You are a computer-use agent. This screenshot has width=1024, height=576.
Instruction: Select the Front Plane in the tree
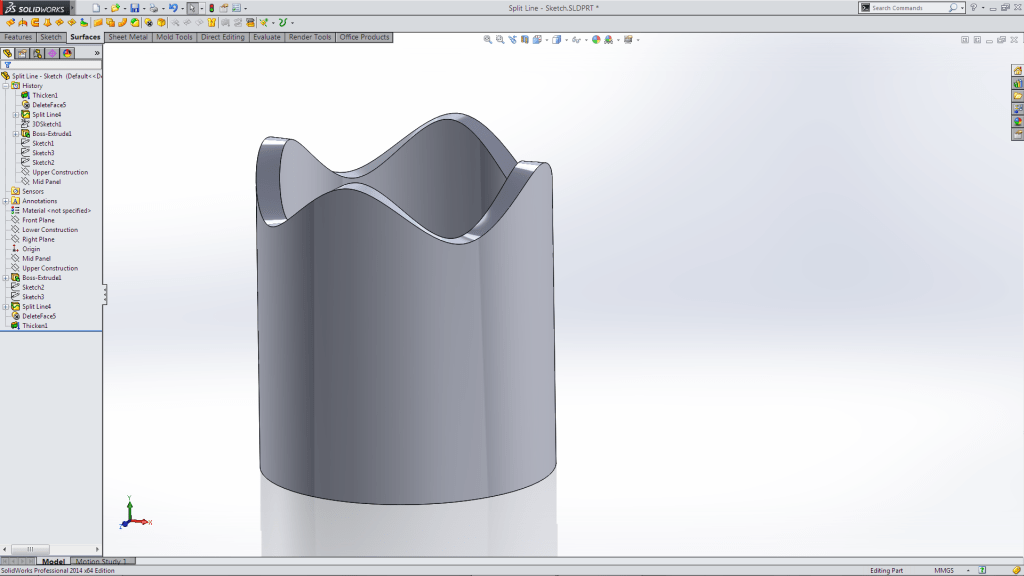38,219
